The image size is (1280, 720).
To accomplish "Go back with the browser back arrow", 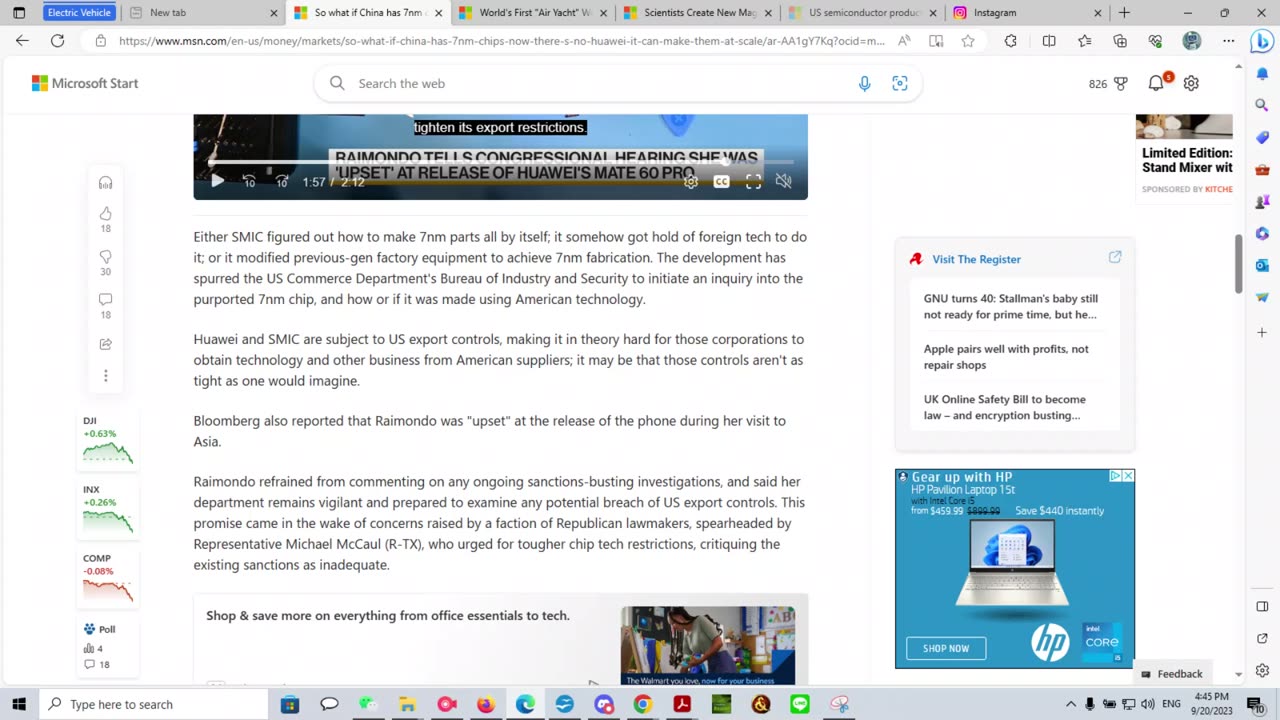I will click(22, 41).
